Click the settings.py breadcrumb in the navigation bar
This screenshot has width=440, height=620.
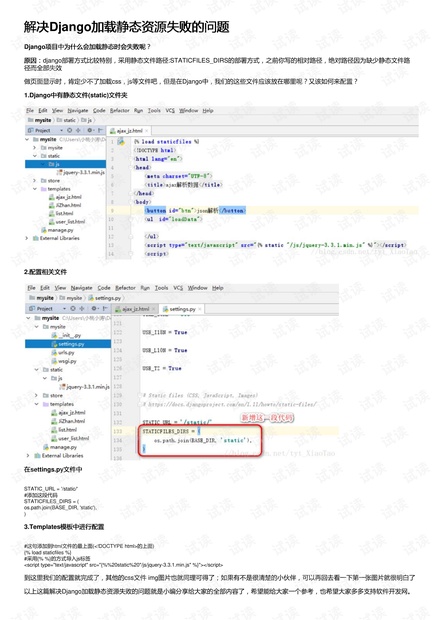pos(105,298)
